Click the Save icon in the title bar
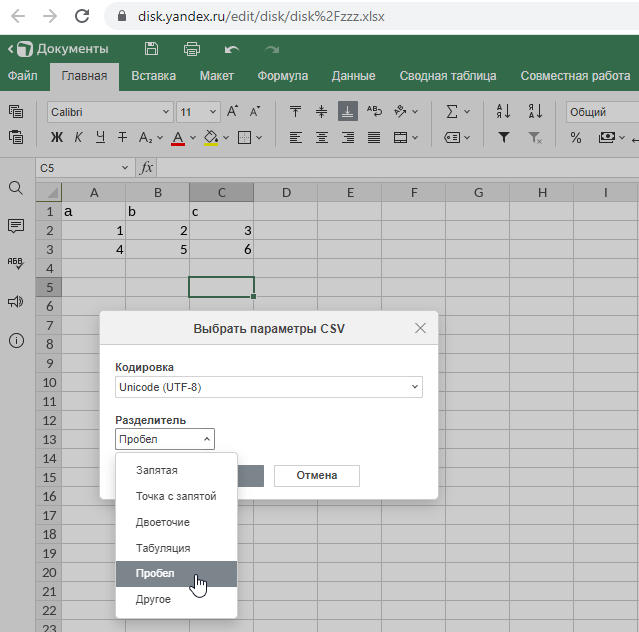The width and height of the screenshot is (639, 632). [151, 49]
